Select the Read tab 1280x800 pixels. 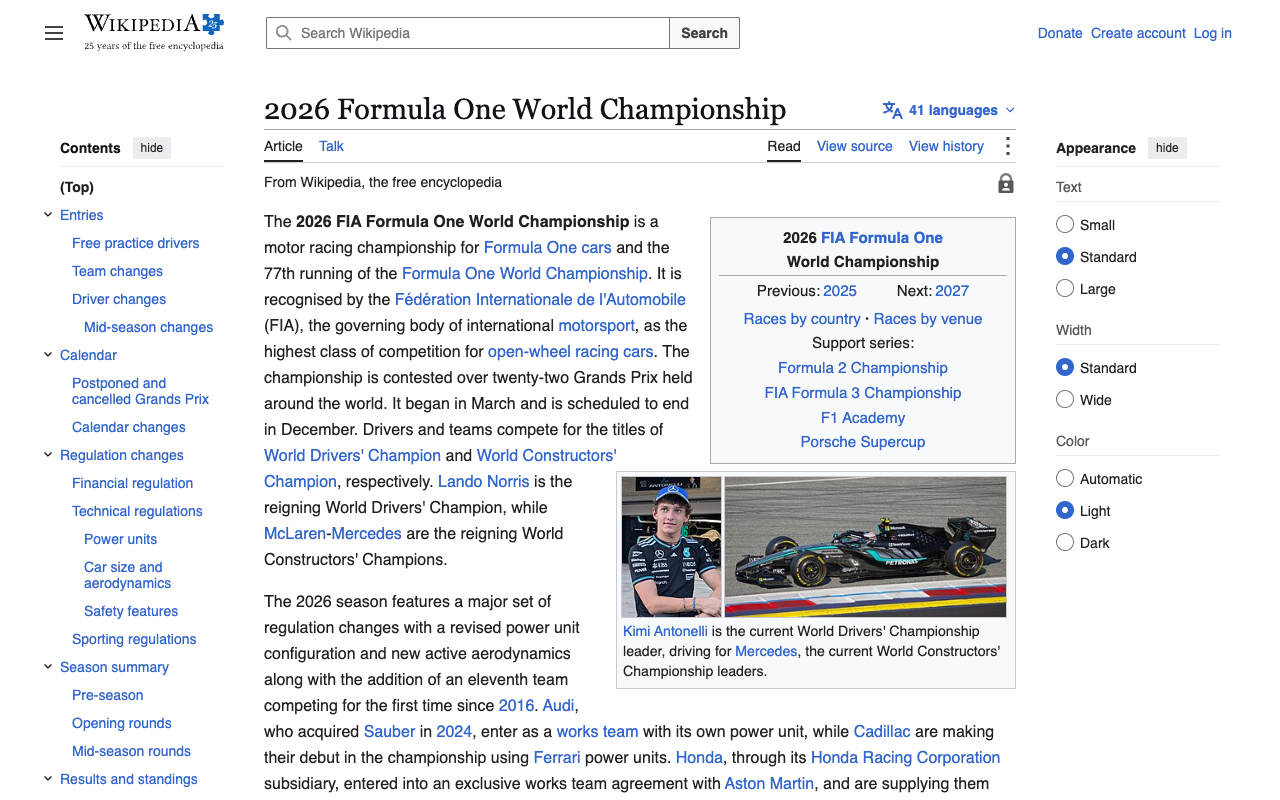784,146
